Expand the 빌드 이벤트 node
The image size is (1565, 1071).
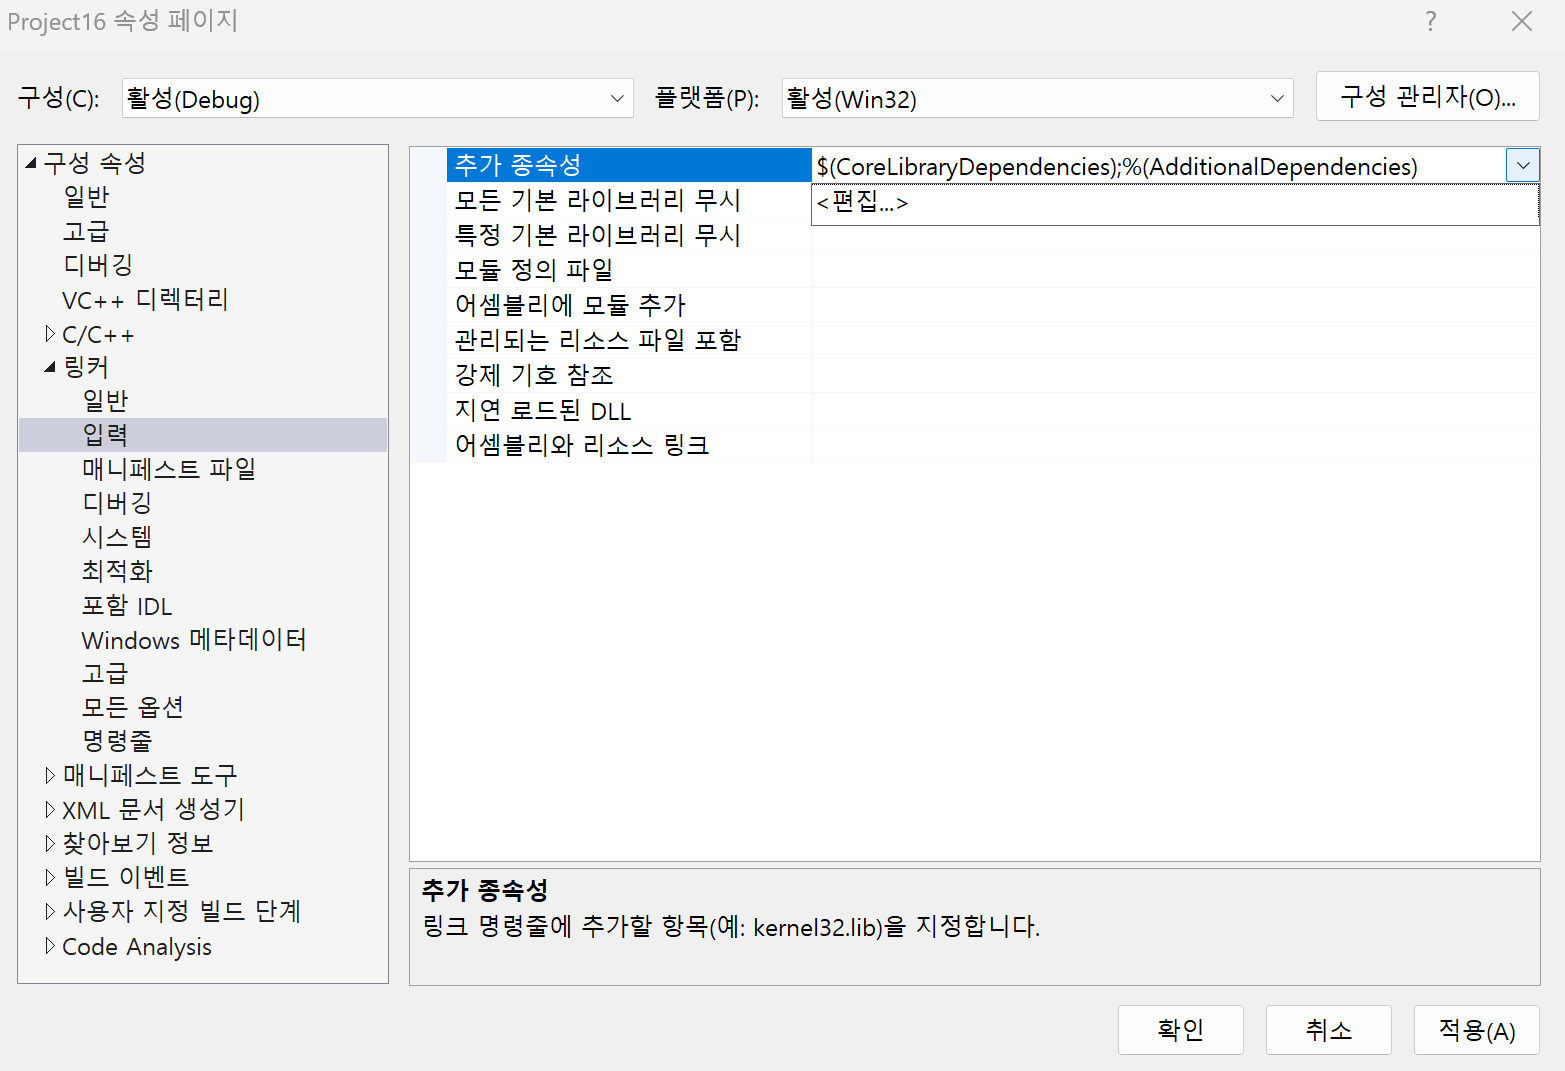point(50,877)
